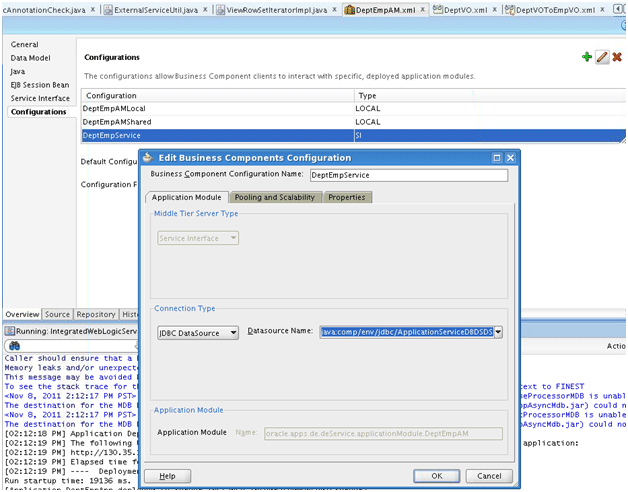
Task: Click the Help button in dialog
Action: (167, 476)
